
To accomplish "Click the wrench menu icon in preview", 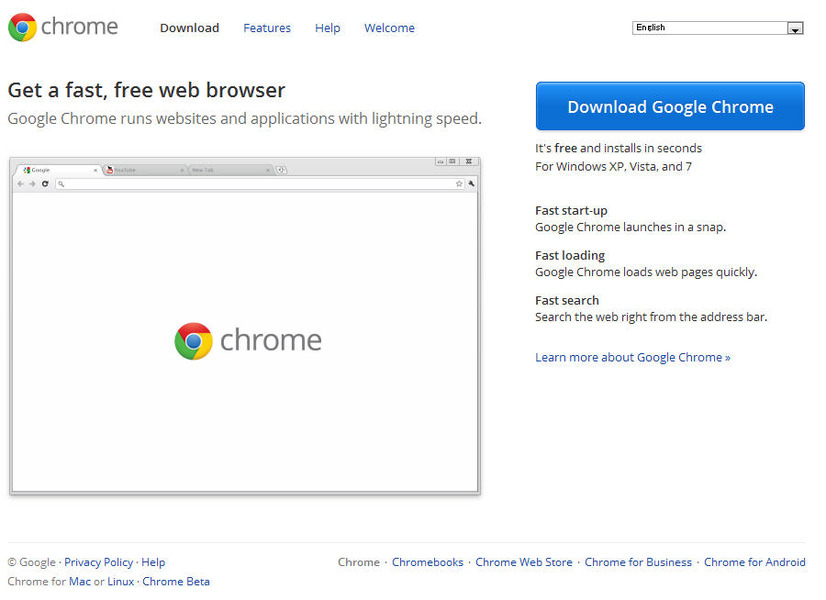I will [471, 184].
